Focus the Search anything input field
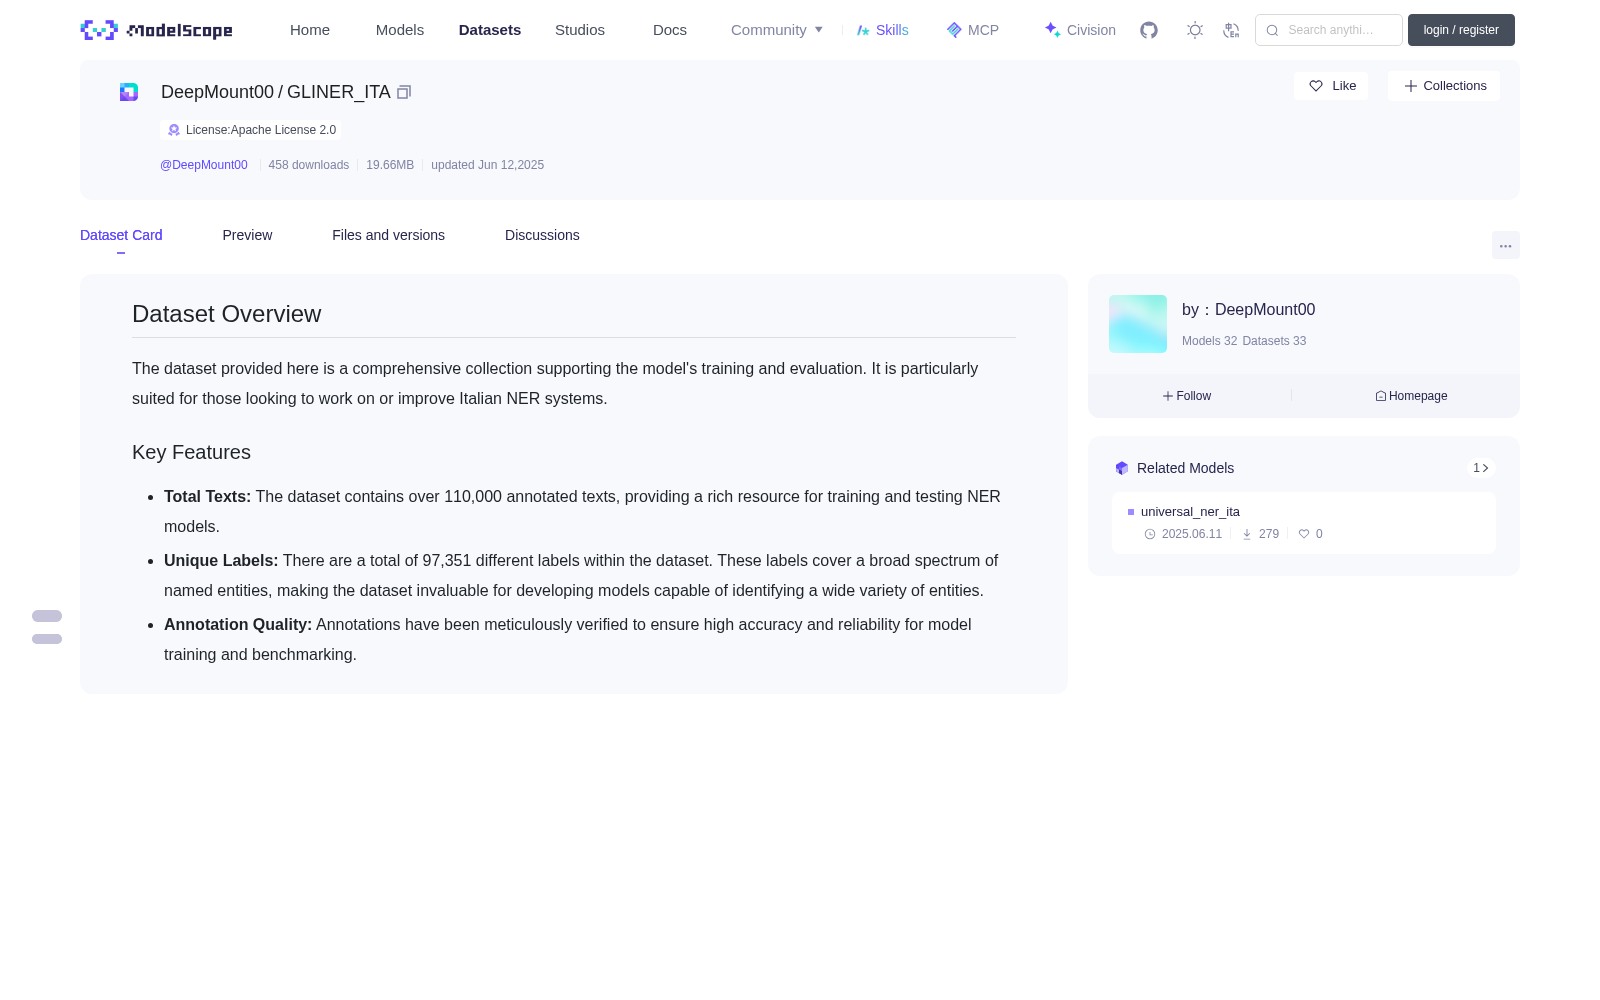The height and width of the screenshot is (1000, 1600). (1329, 30)
